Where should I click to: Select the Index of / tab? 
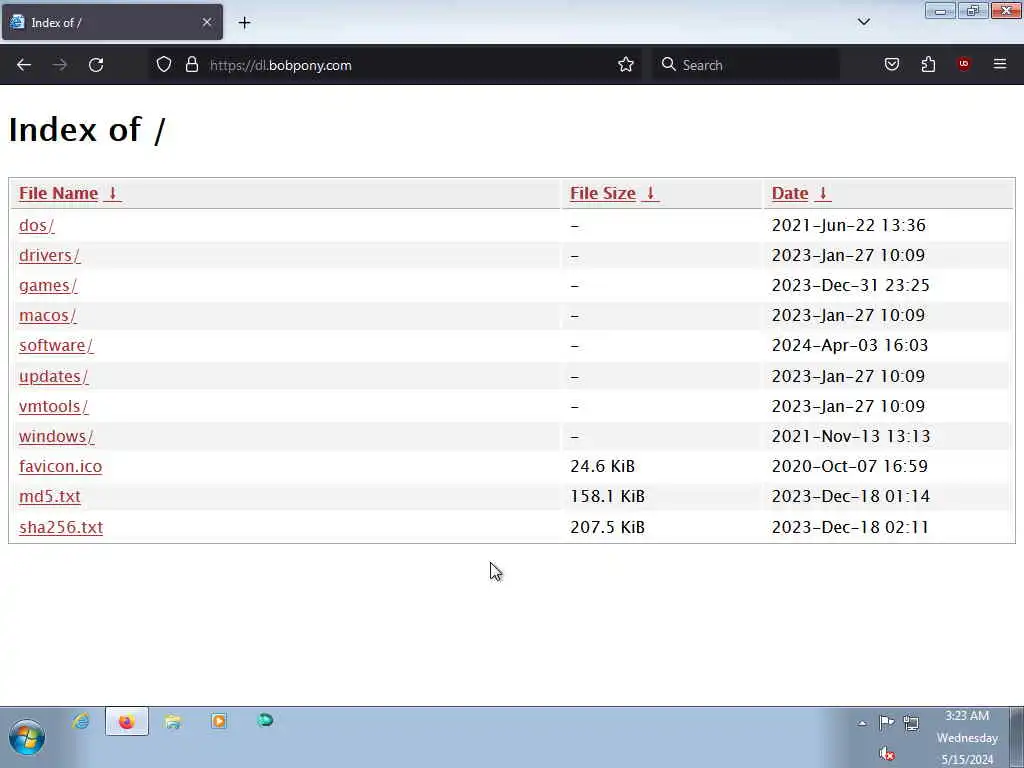pyautogui.click(x=112, y=22)
